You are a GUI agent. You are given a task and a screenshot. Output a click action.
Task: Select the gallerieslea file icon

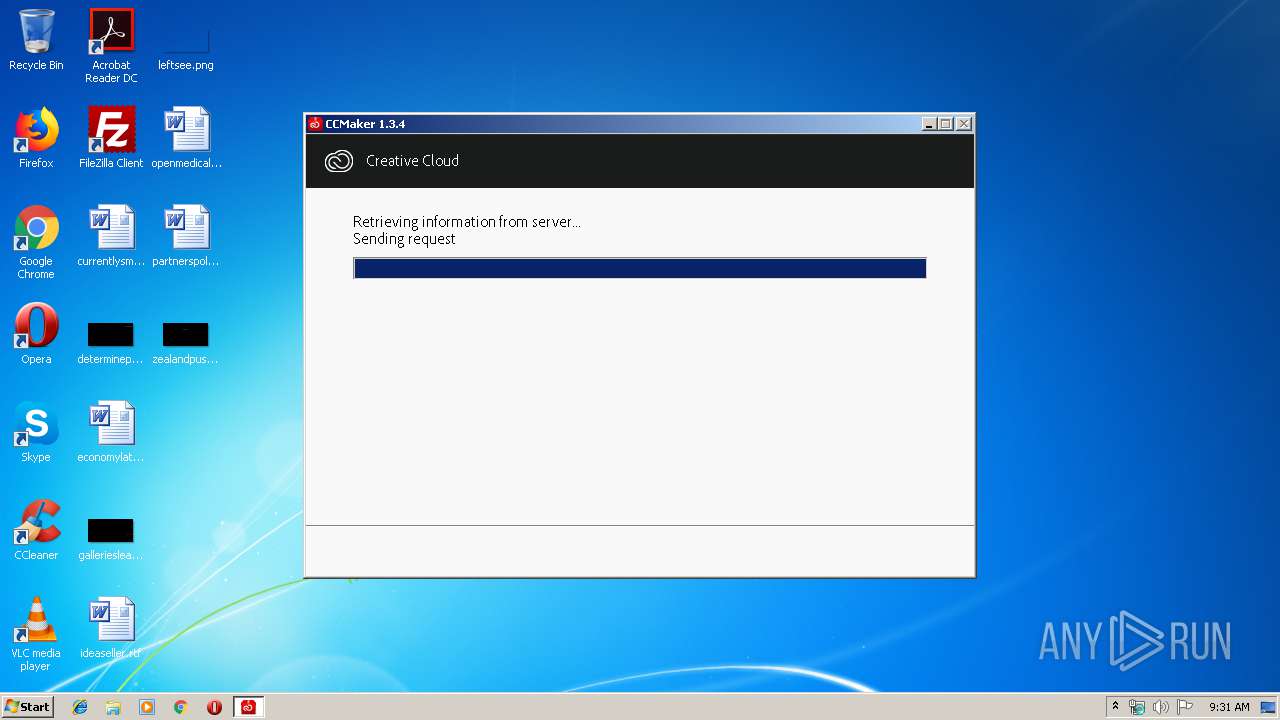click(x=111, y=538)
